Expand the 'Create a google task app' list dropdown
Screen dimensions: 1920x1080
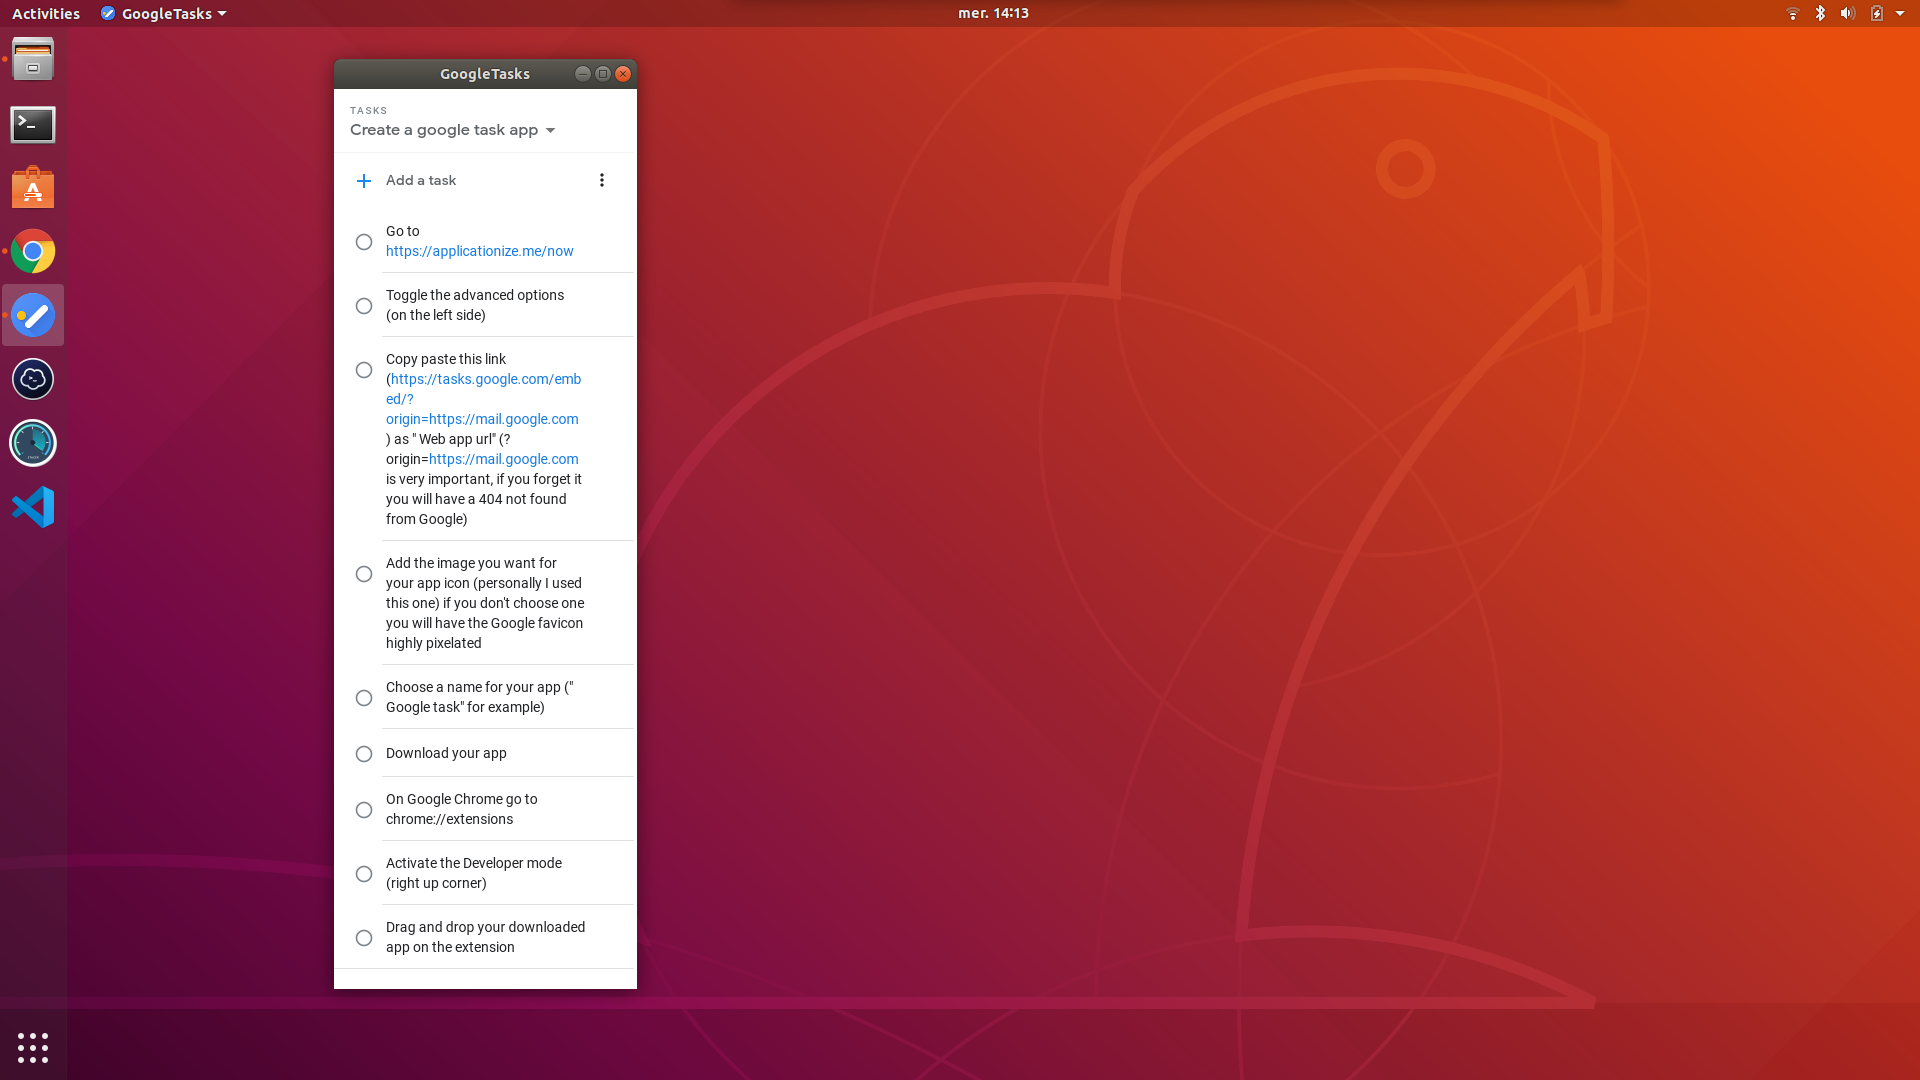(x=452, y=130)
